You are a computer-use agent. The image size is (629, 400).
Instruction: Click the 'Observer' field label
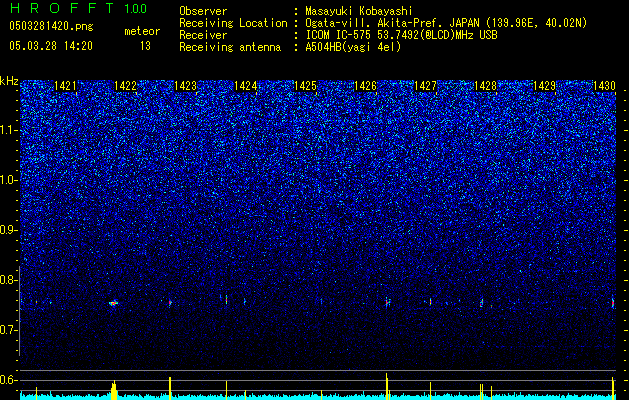[x=203, y=11]
